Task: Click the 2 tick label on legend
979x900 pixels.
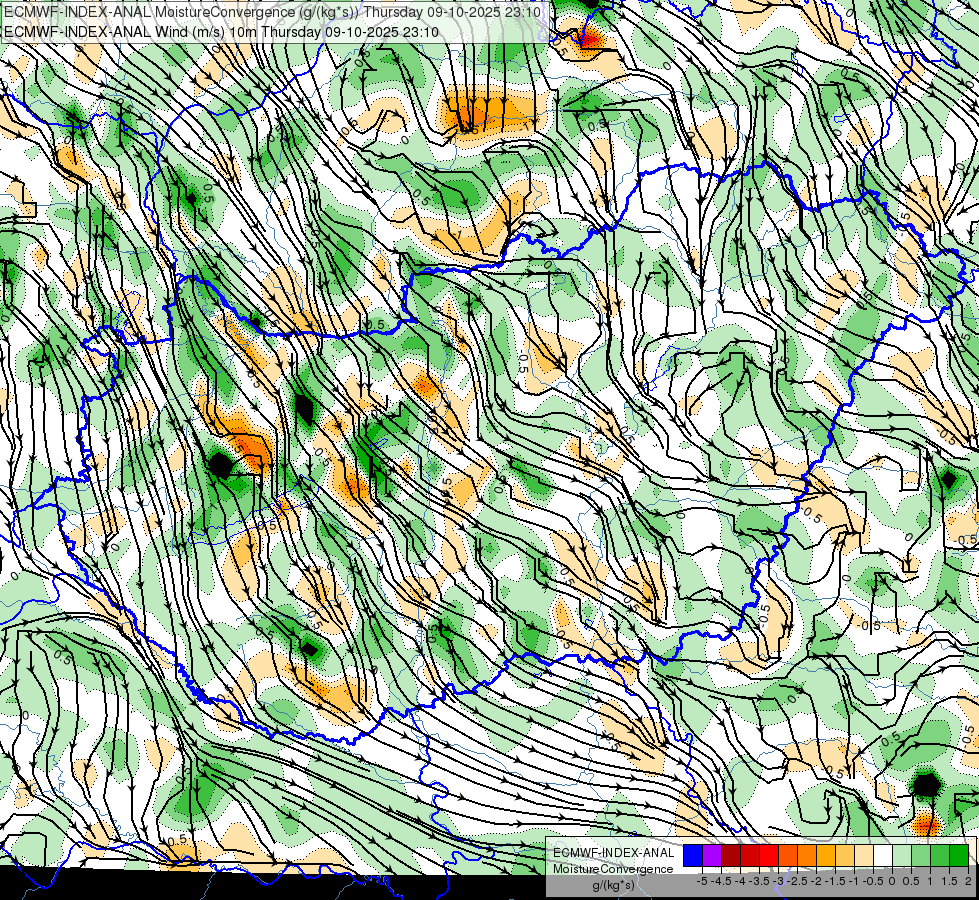Action: coord(968,881)
